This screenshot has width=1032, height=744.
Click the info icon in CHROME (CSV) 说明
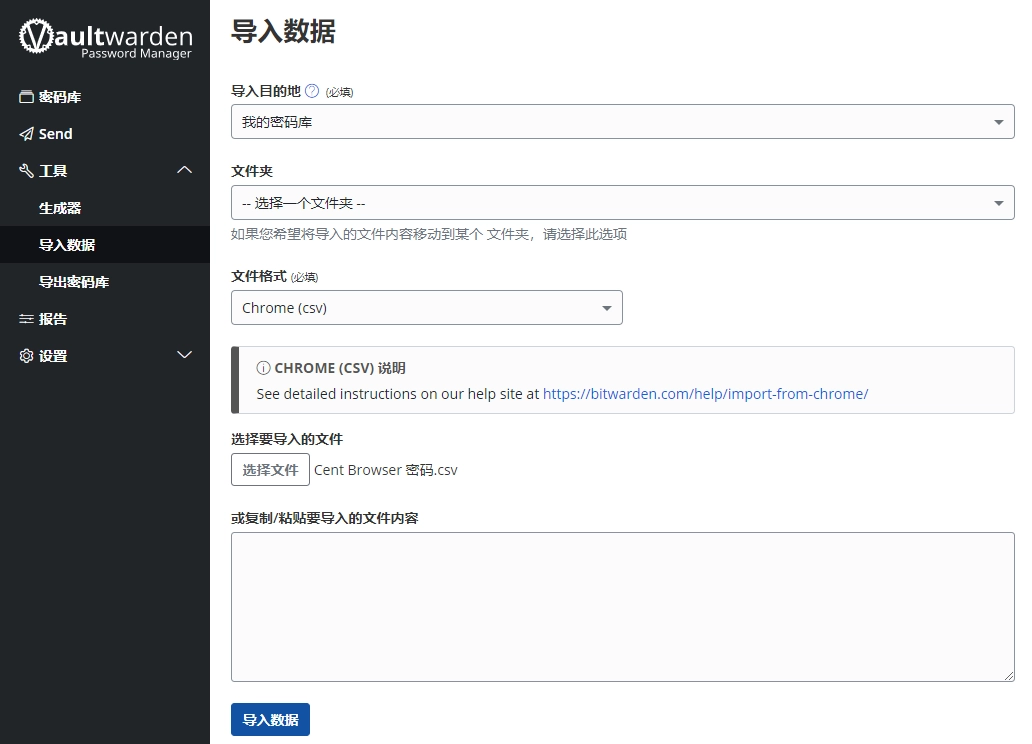coord(263,368)
